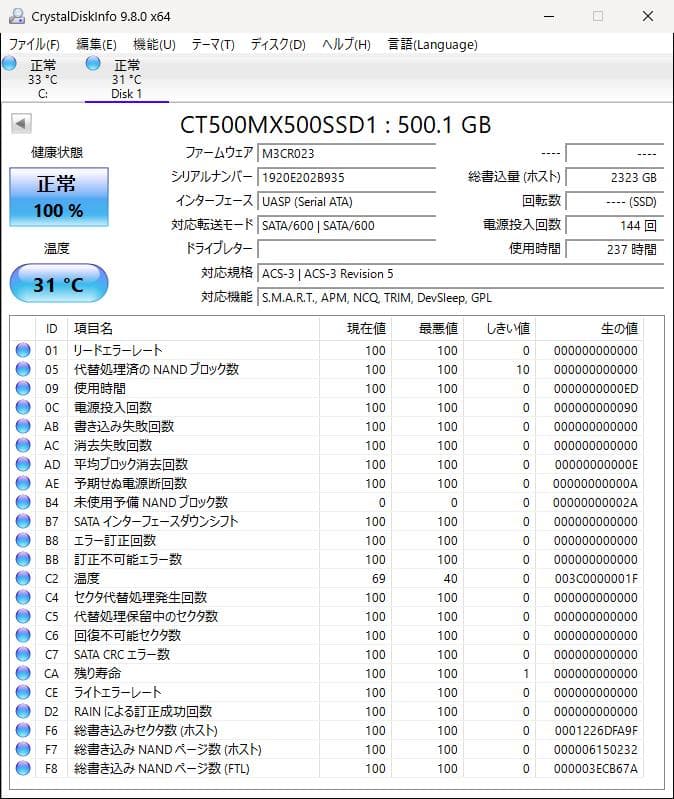This screenshot has height=799, width=674.
Task: Click the 31 °C temperature button
Action: pyautogui.click(x=59, y=283)
